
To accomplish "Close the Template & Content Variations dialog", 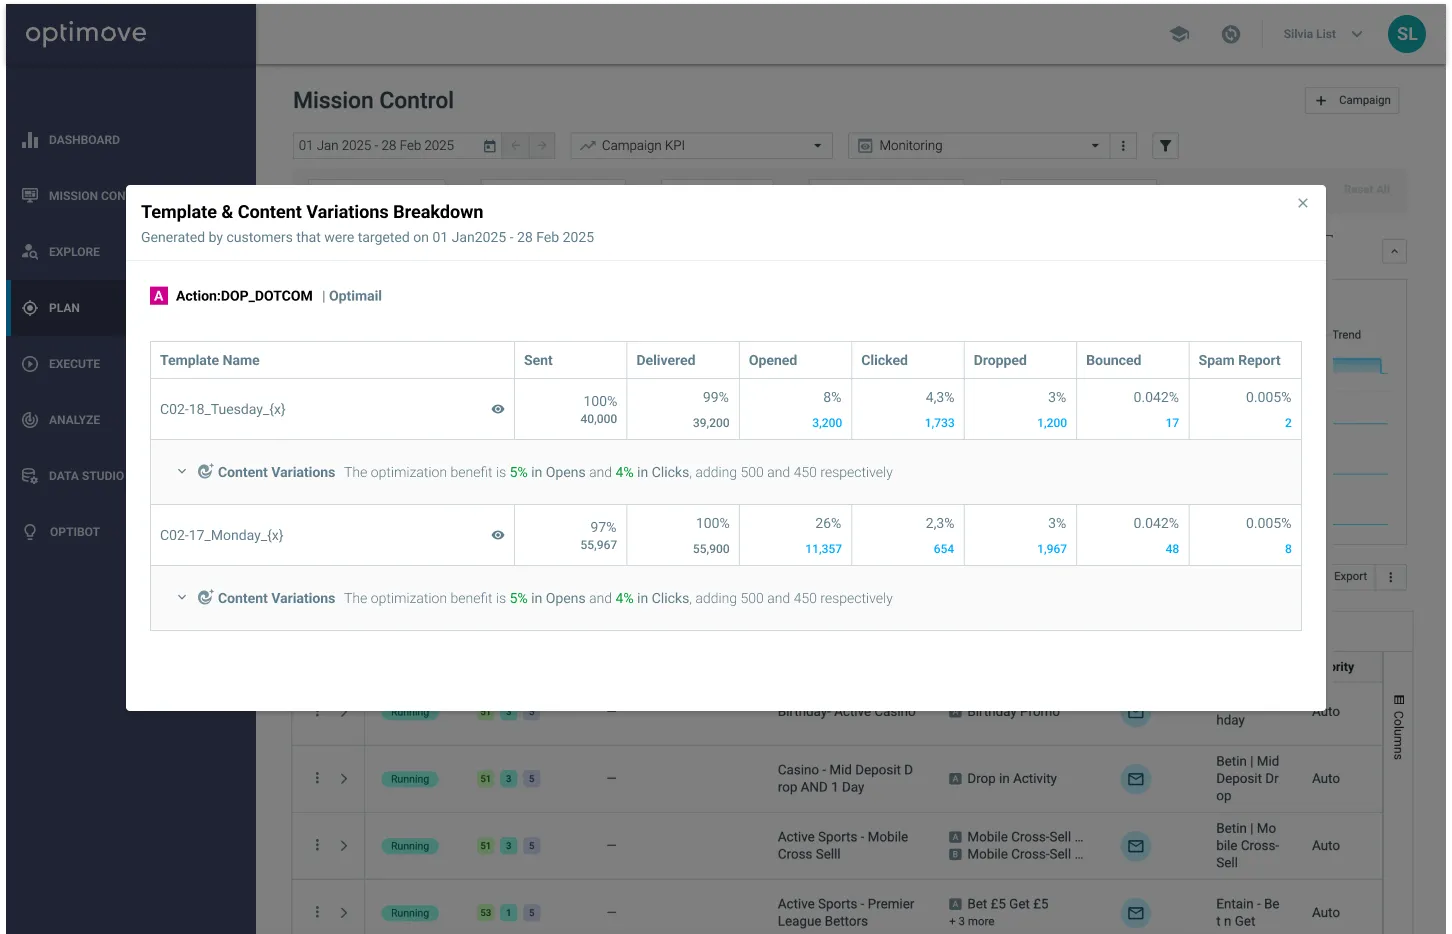I will point(1302,203).
